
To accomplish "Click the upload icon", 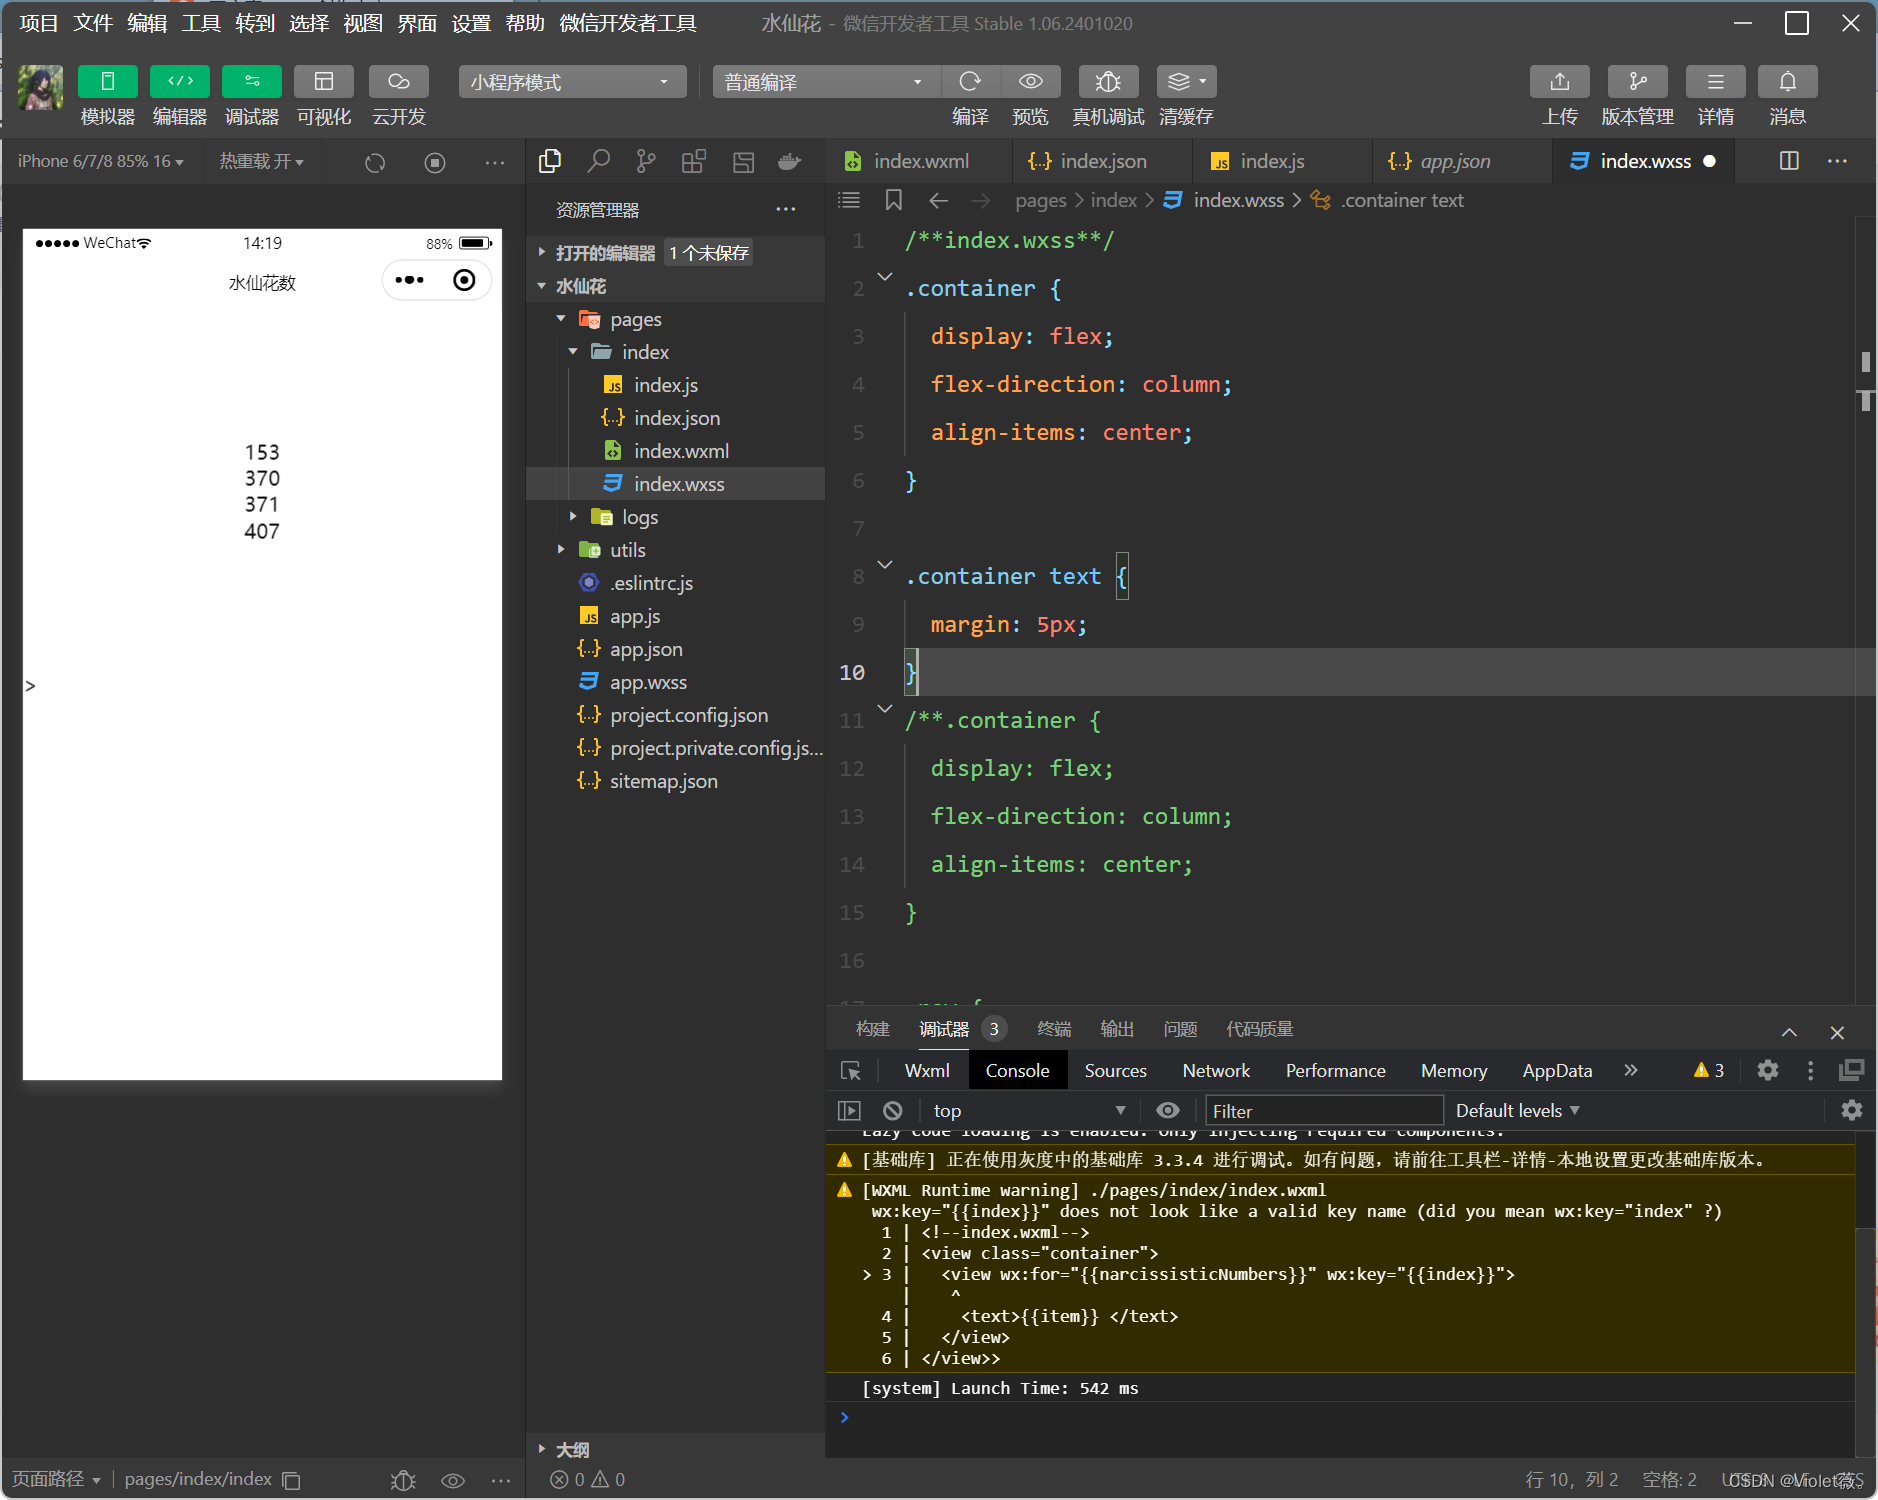I will pyautogui.click(x=1560, y=81).
